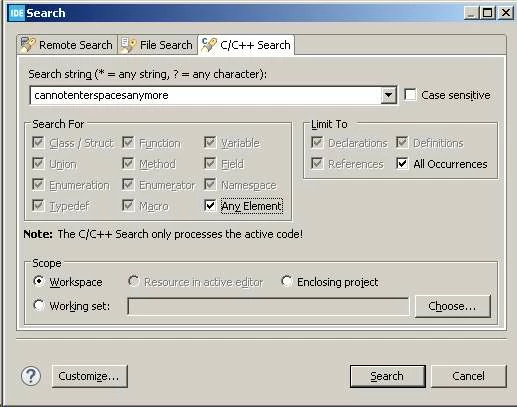Open the search string history dropdown
Image resolution: width=517 pixels, height=407 pixels.
388,95
